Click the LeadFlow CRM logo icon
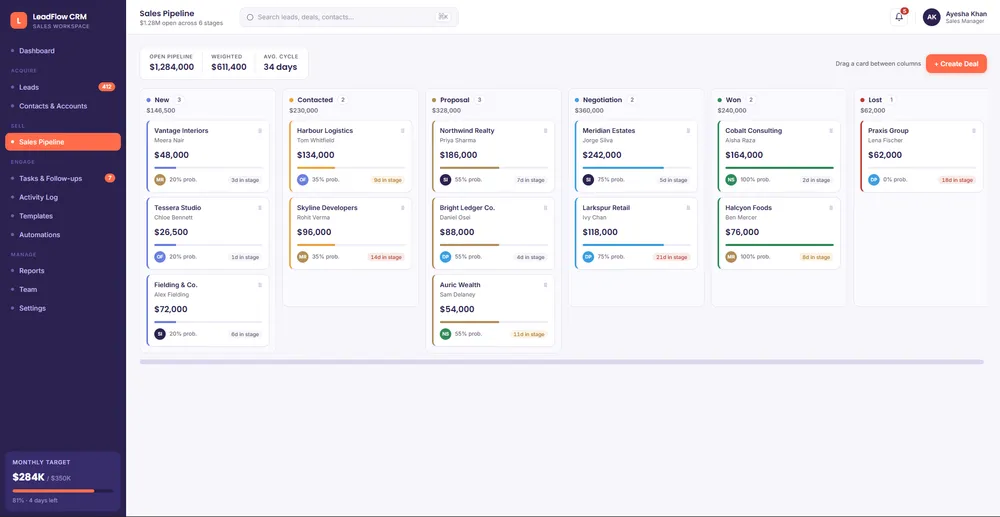Image resolution: width=1000 pixels, height=517 pixels. [x=18, y=20]
